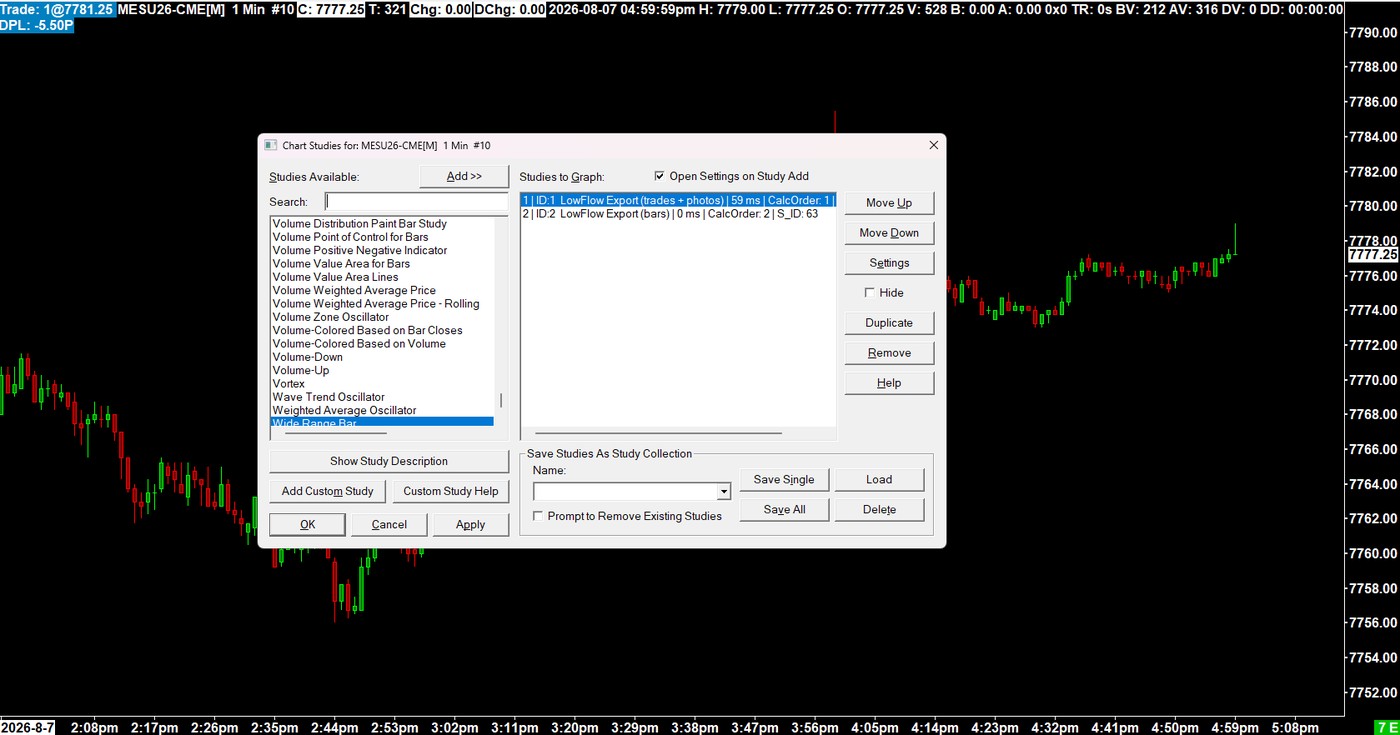Choose Weighted Average Oscillator

[382, 410]
